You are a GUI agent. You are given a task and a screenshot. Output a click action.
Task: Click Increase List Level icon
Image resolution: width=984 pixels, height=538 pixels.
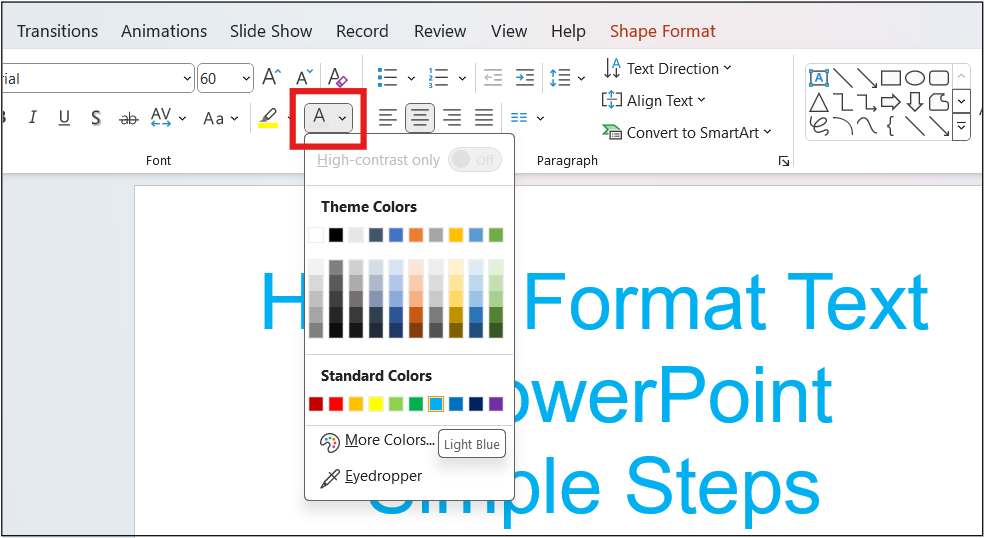524,78
